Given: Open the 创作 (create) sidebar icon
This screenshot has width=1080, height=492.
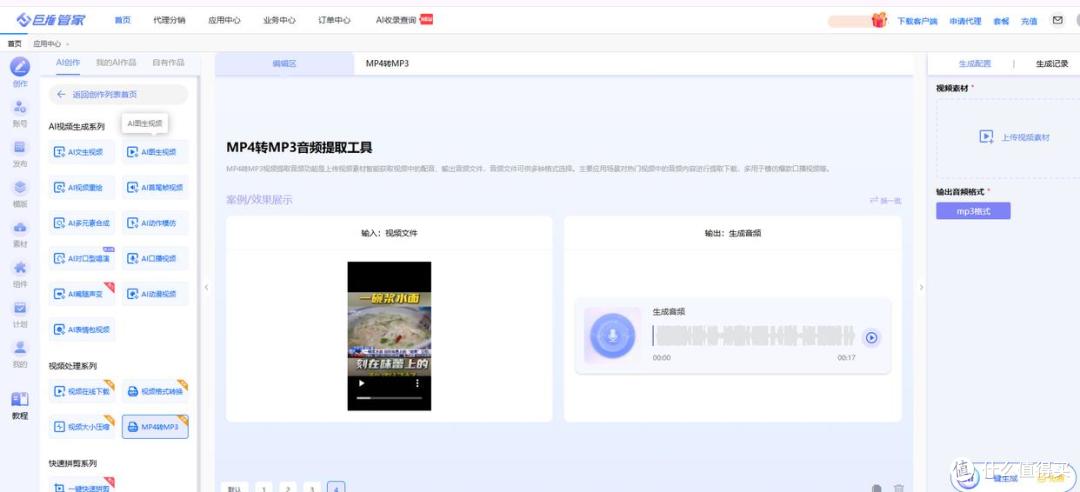Looking at the screenshot, I should [21, 67].
